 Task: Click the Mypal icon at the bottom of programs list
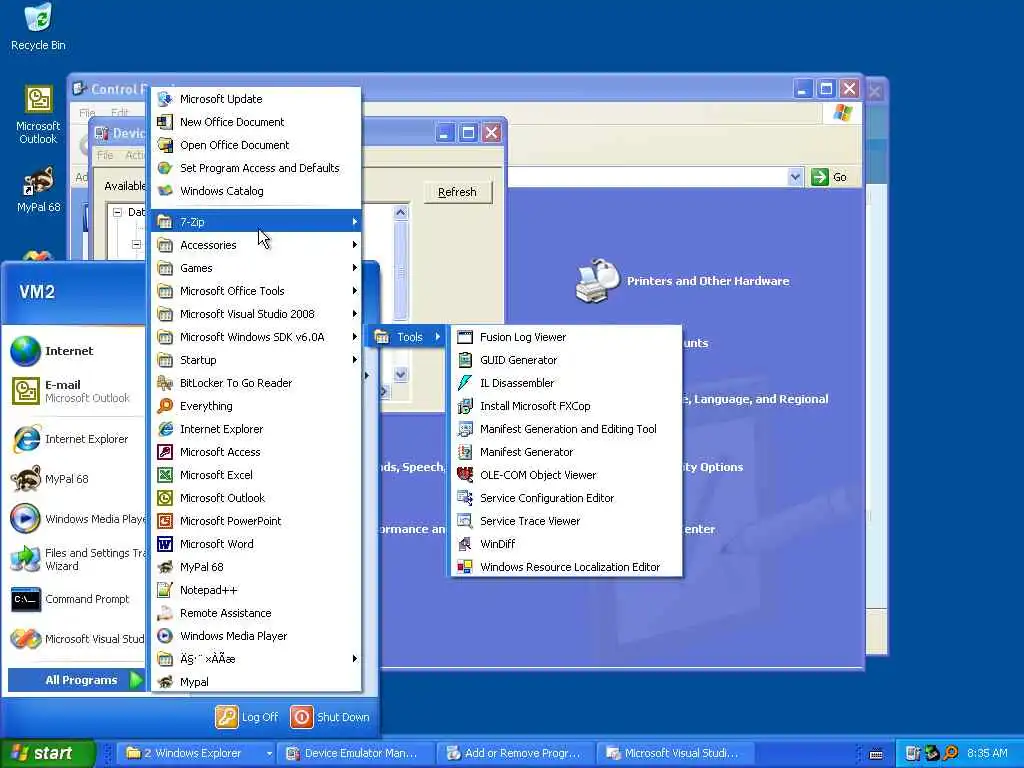point(165,682)
